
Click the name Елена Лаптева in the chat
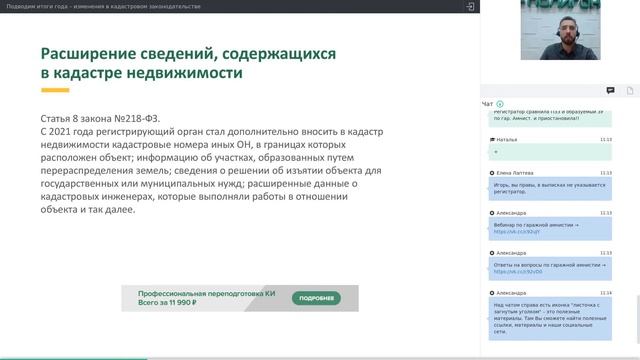click(515, 173)
